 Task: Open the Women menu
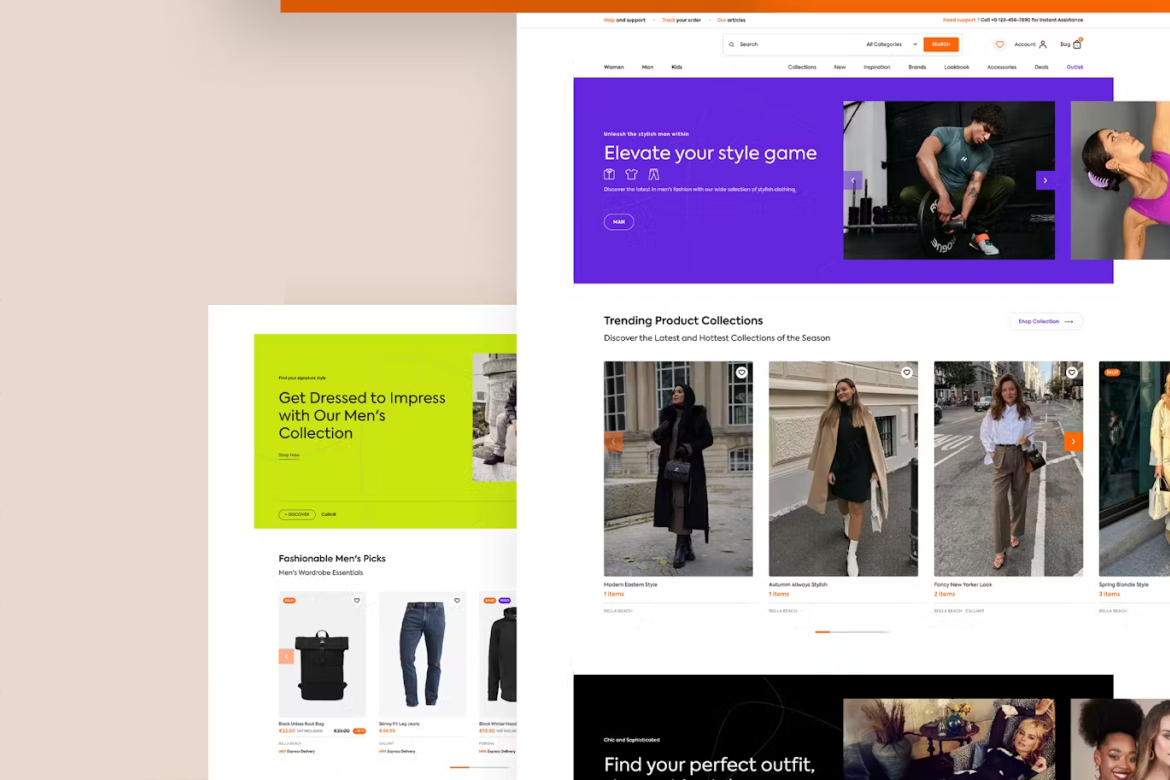pos(613,67)
